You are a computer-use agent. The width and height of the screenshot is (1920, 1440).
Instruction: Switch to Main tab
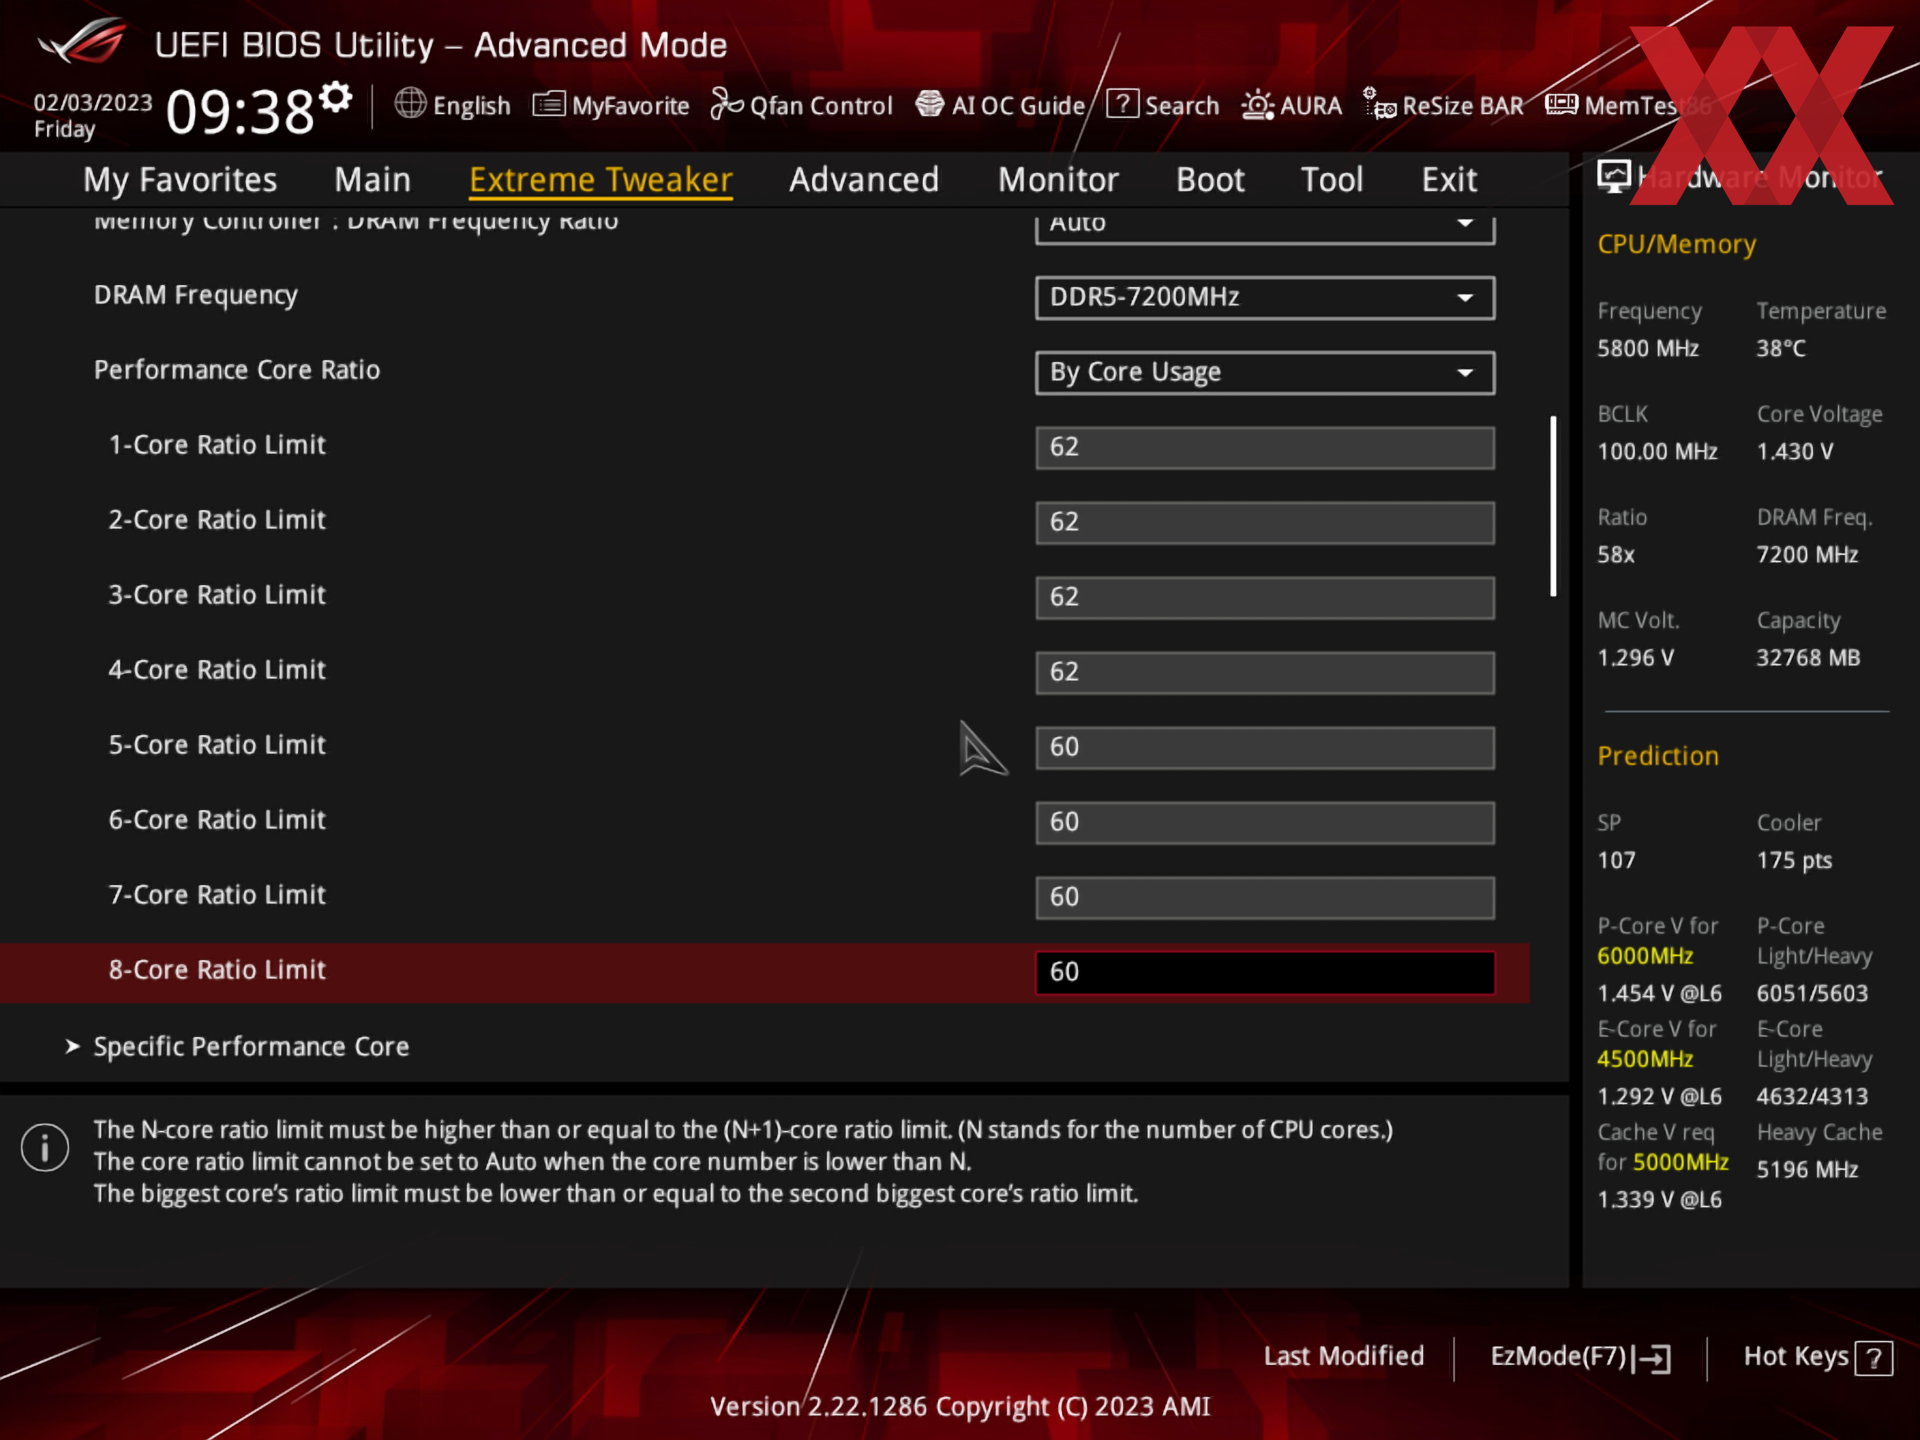pos(372,179)
